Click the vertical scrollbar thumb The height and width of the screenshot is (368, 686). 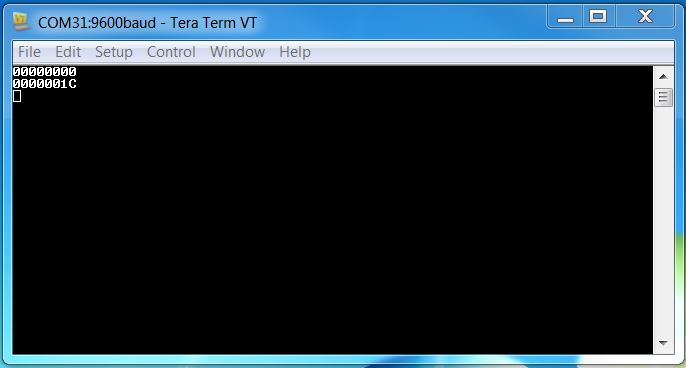pyautogui.click(x=663, y=97)
